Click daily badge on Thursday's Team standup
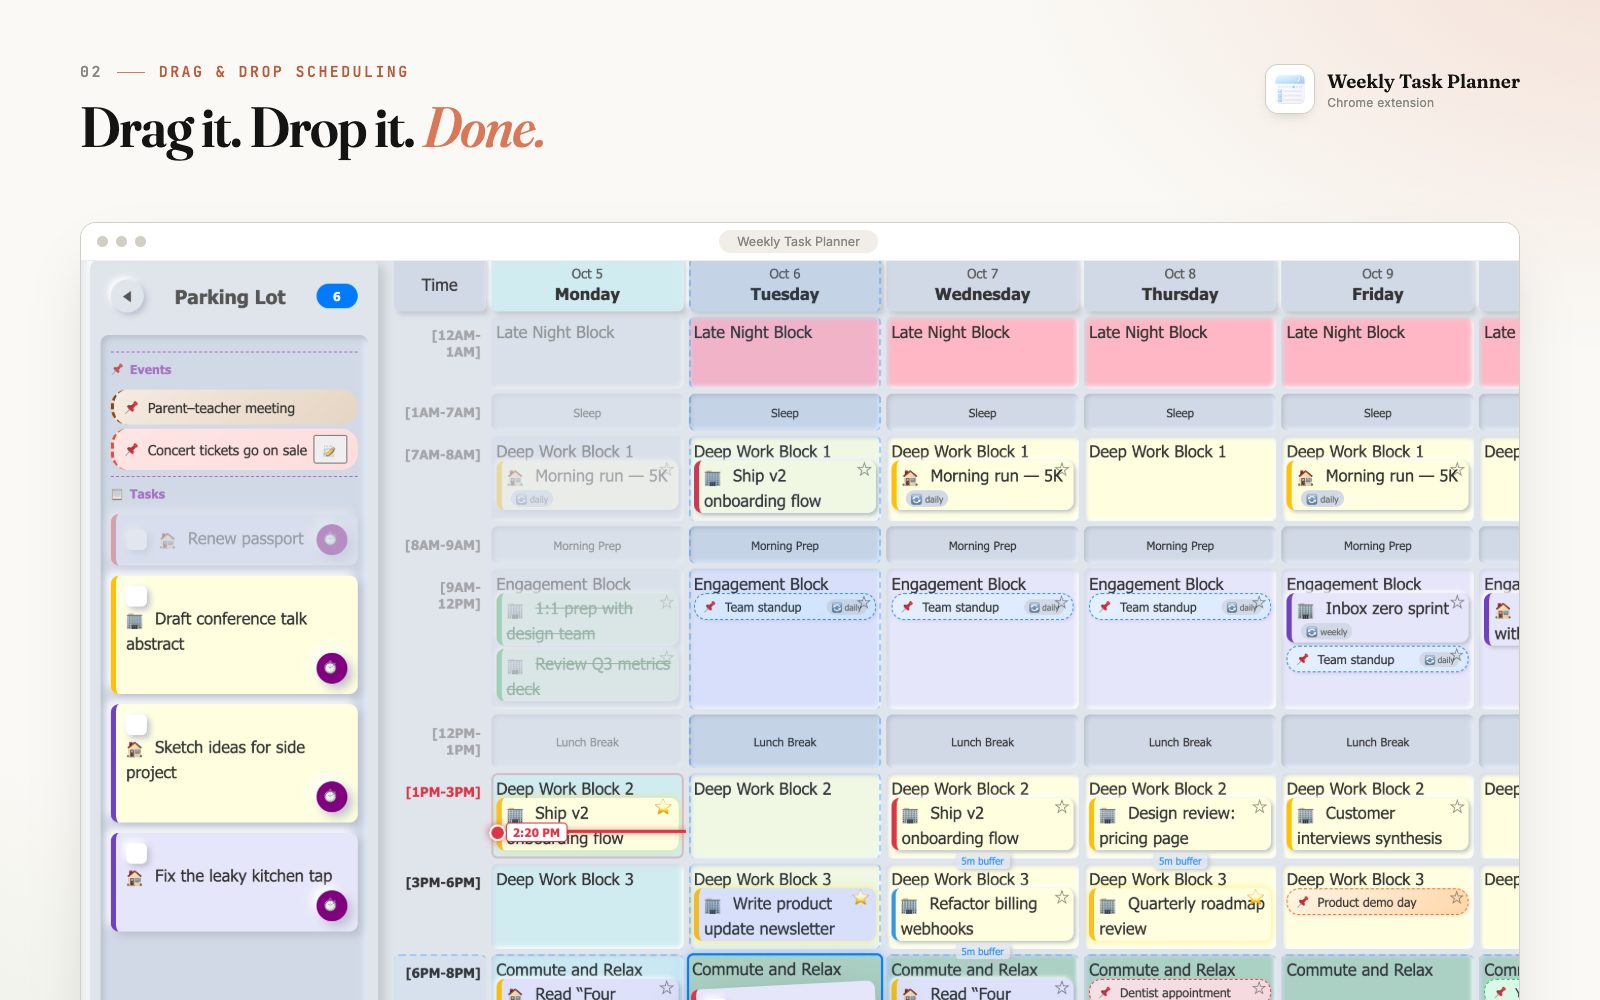 pos(1240,607)
